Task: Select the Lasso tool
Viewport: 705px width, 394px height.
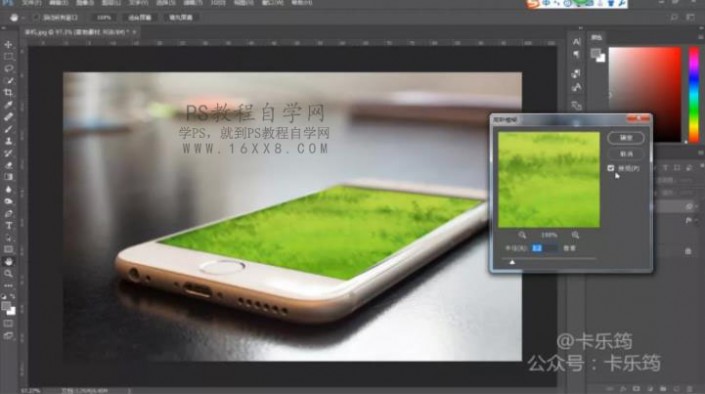Action: coord(9,69)
